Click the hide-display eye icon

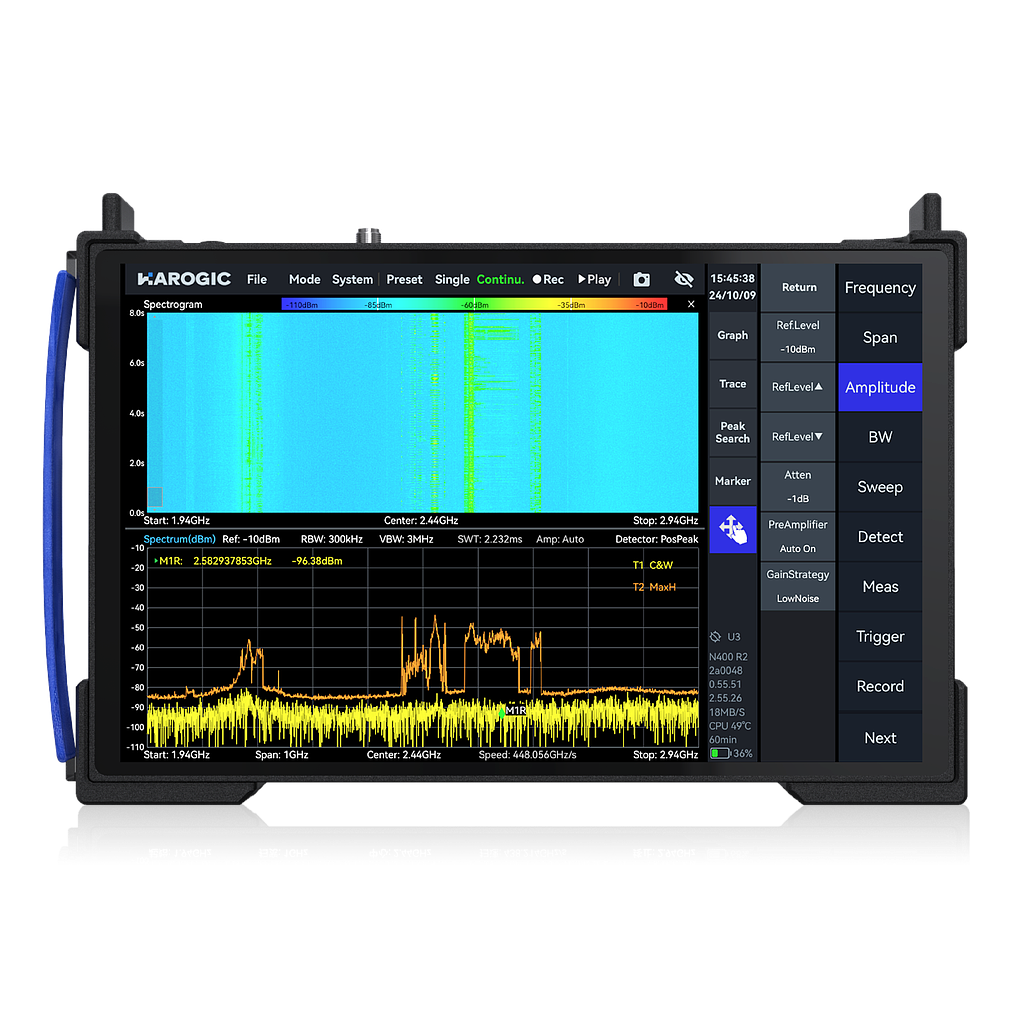coord(684,279)
